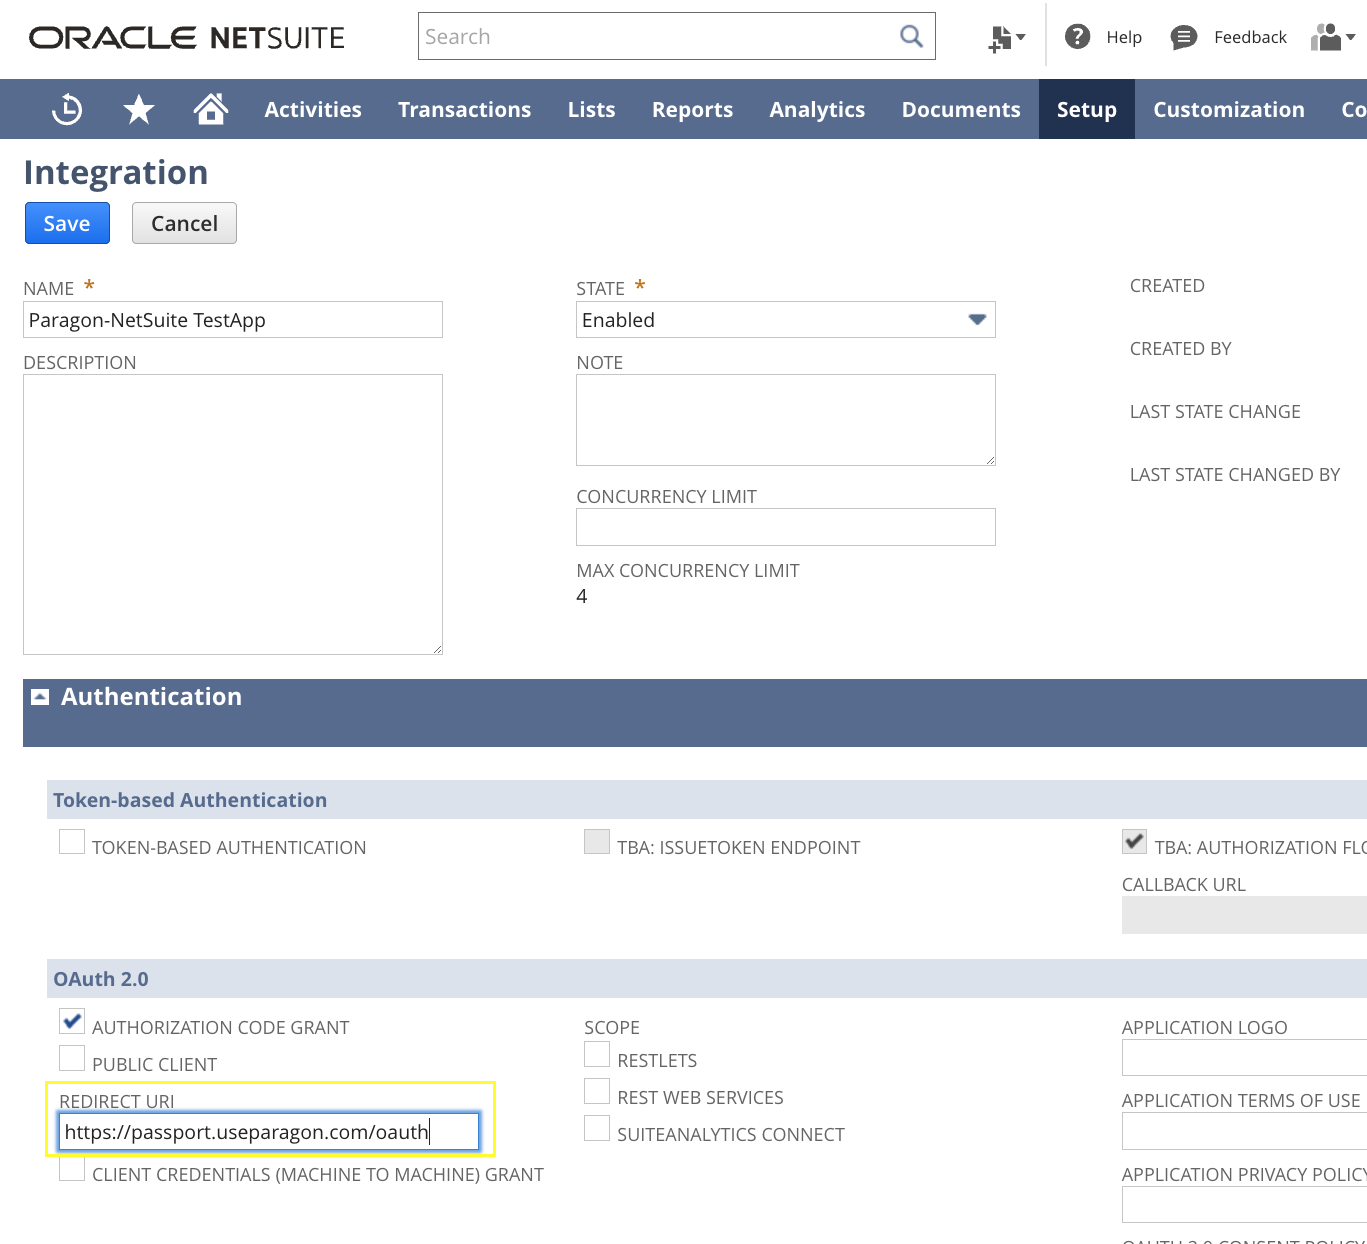Enable Token-Based Authentication
The height and width of the screenshot is (1244, 1367).
pyautogui.click(x=71, y=841)
